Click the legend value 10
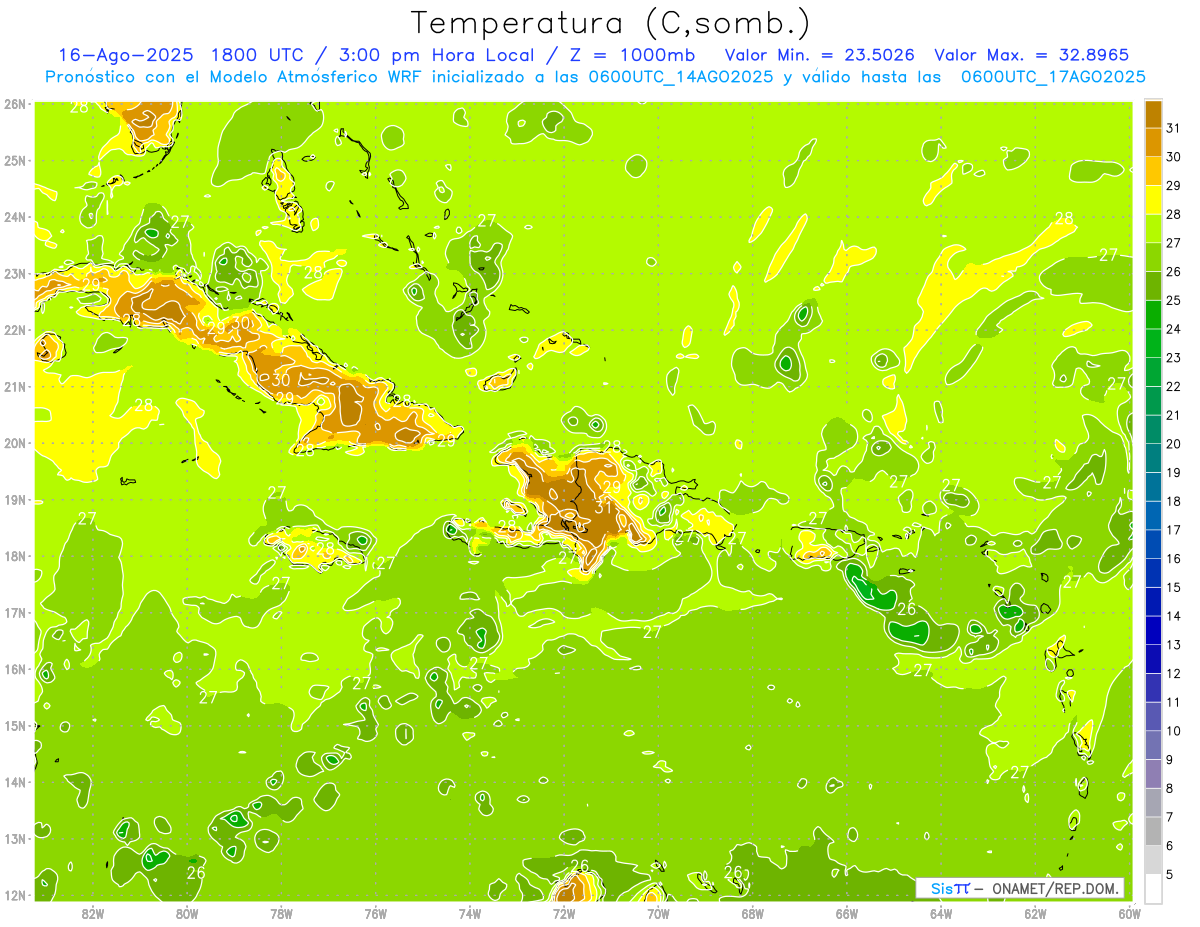Screen dimensions: 1200x927 point(1174,730)
